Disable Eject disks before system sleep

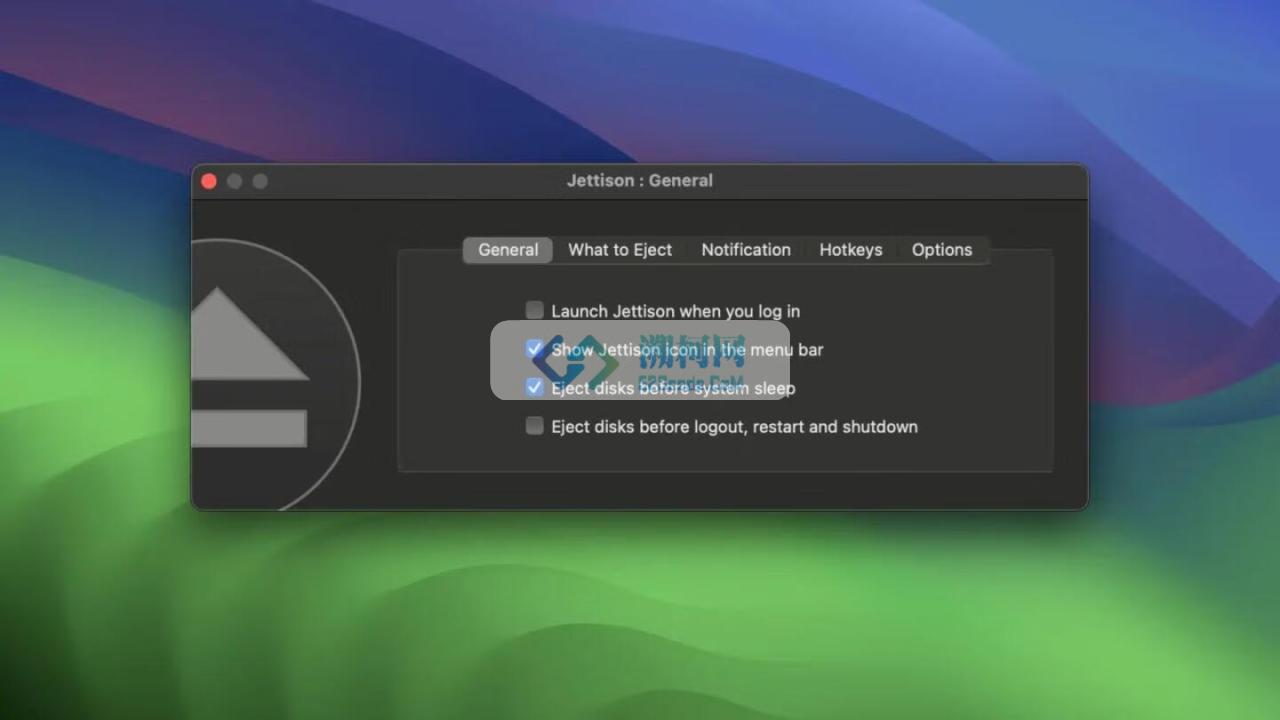pos(535,387)
